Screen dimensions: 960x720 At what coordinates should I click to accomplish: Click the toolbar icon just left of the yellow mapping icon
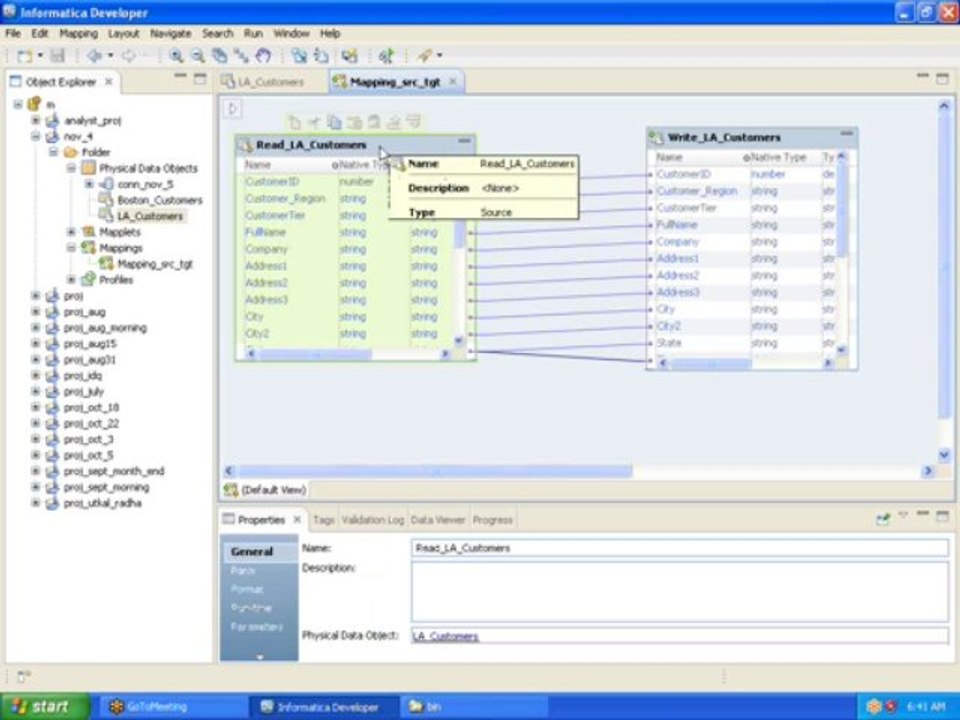pyautogui.click(x=321, y=56)
